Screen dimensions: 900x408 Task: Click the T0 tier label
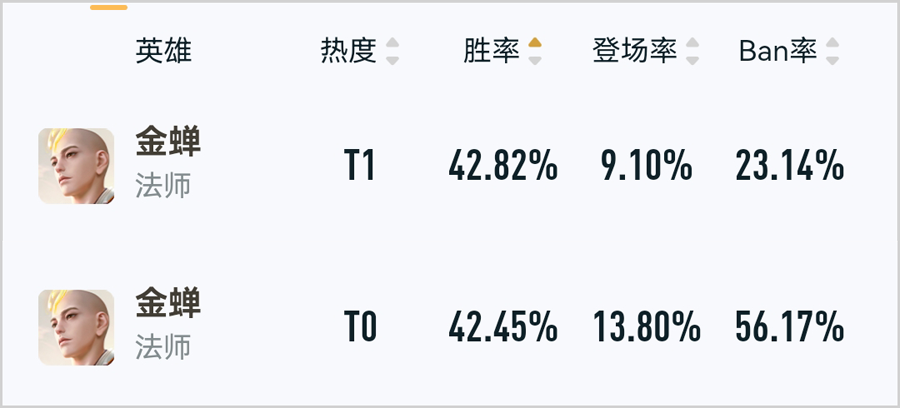[x=360, y=327]
